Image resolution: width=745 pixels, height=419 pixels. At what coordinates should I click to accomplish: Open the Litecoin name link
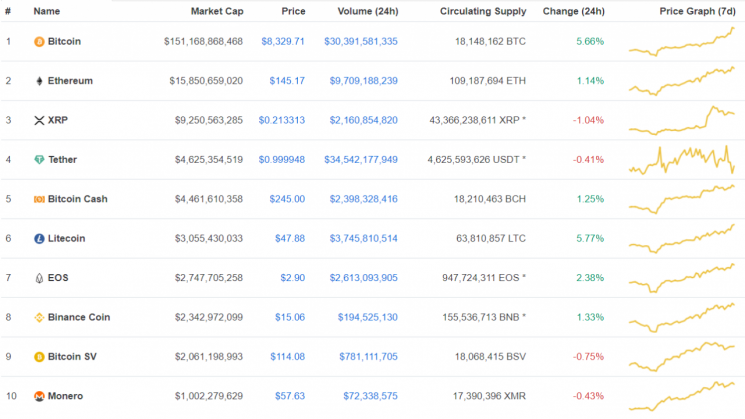click(67, 238)
